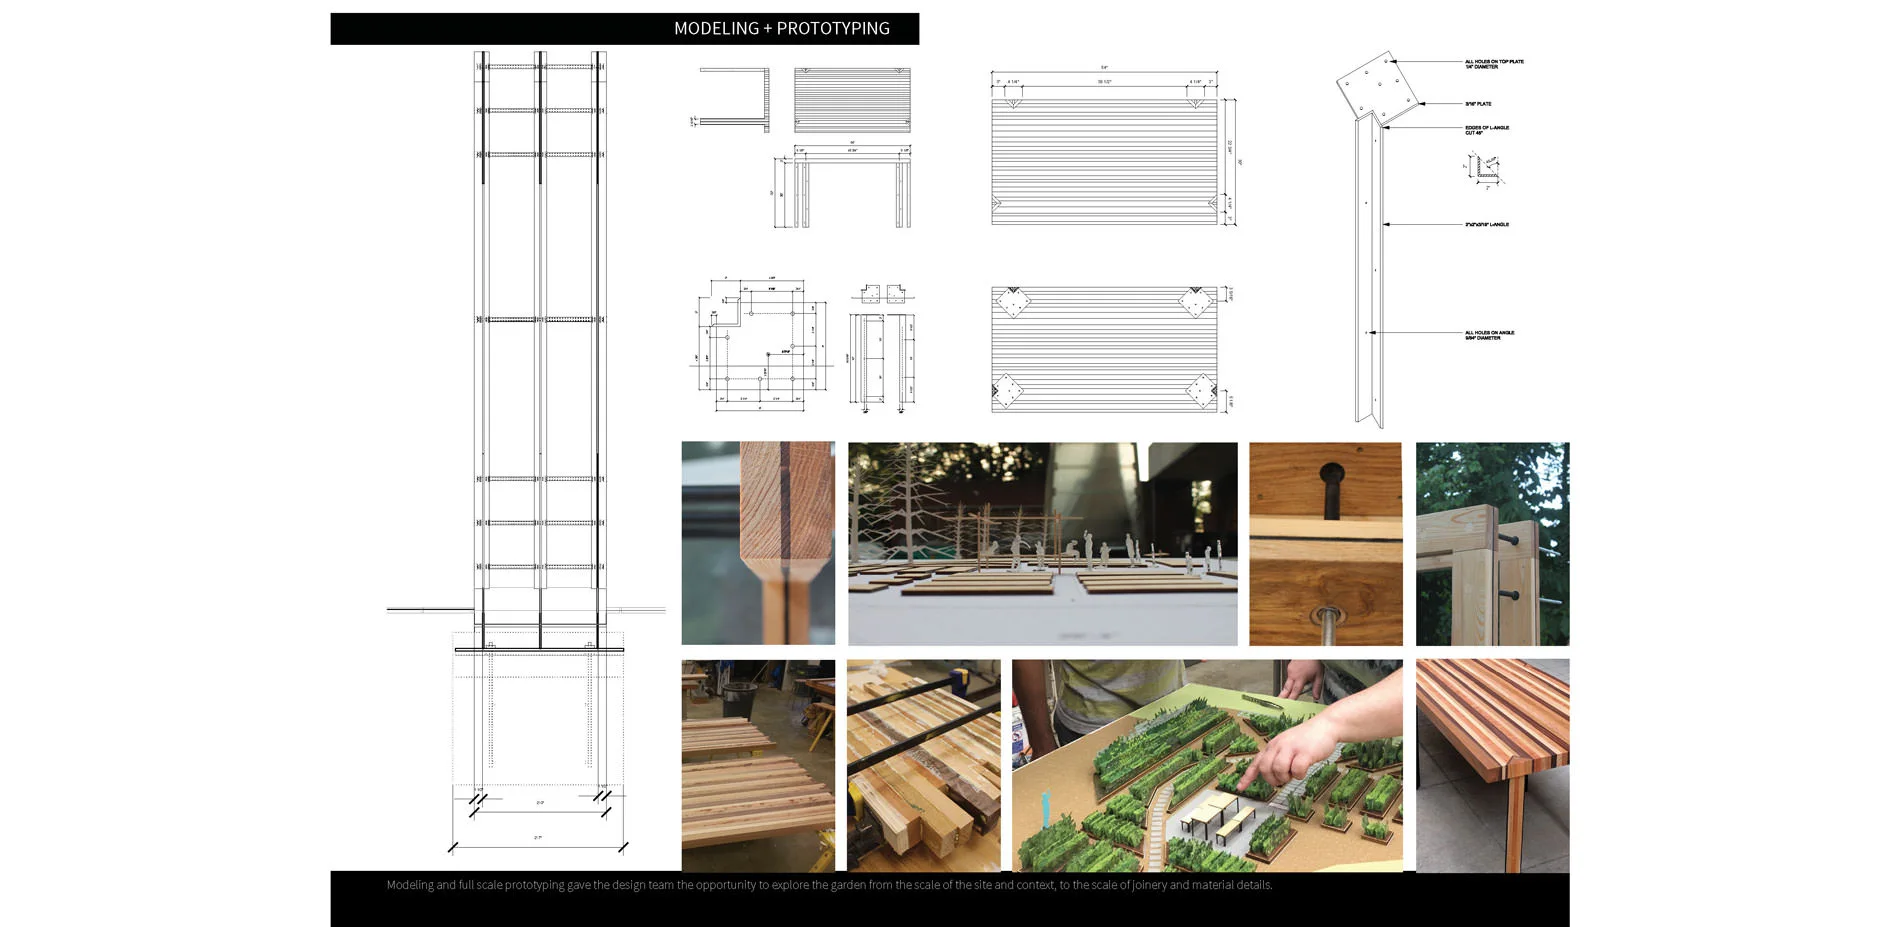The image size is (1900, 927).
Task: Open the scale model photo with figures
Action: click(1042, 543)
